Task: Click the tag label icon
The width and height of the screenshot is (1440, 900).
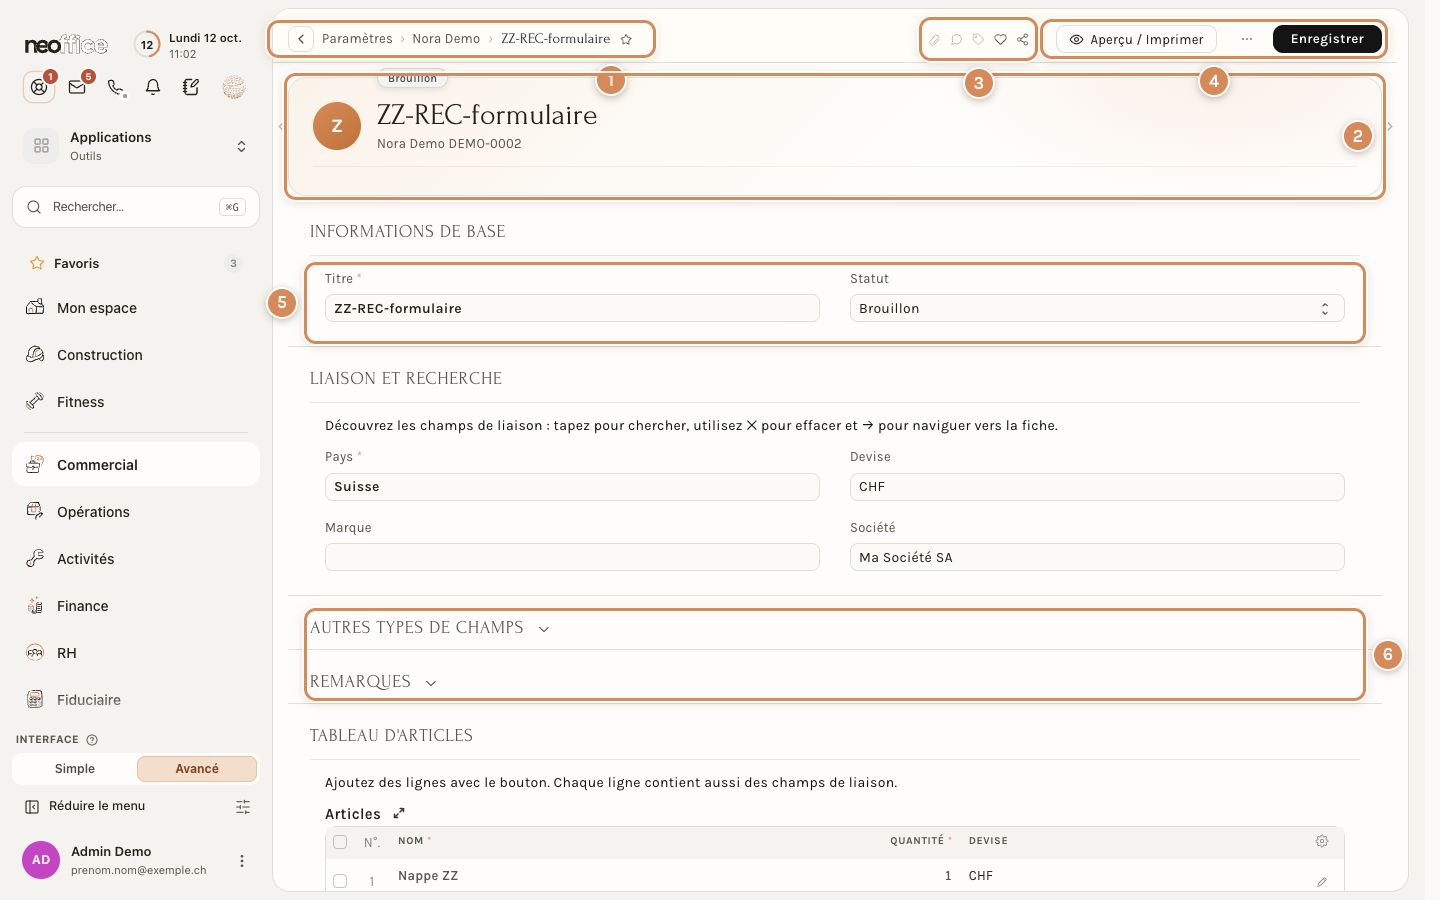Action: [978, 40]
